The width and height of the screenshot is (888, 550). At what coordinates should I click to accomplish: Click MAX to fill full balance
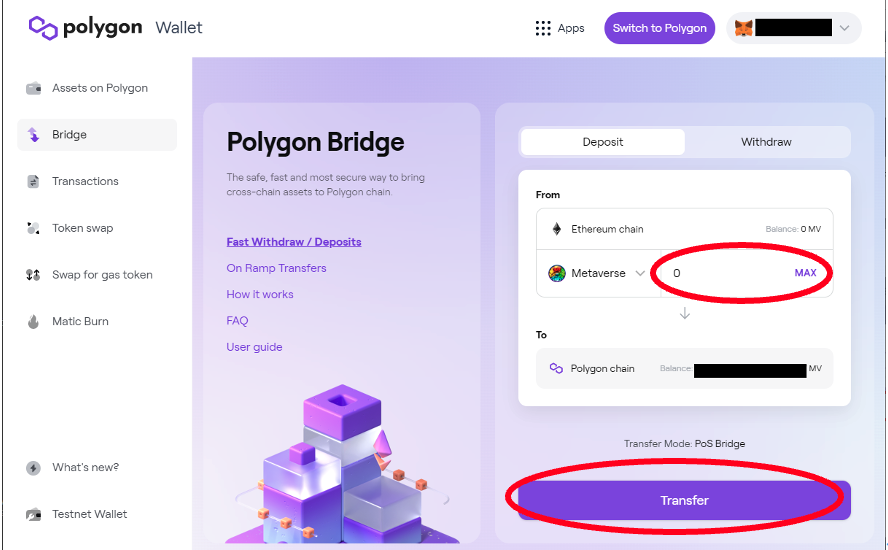[x=805, y=273]
